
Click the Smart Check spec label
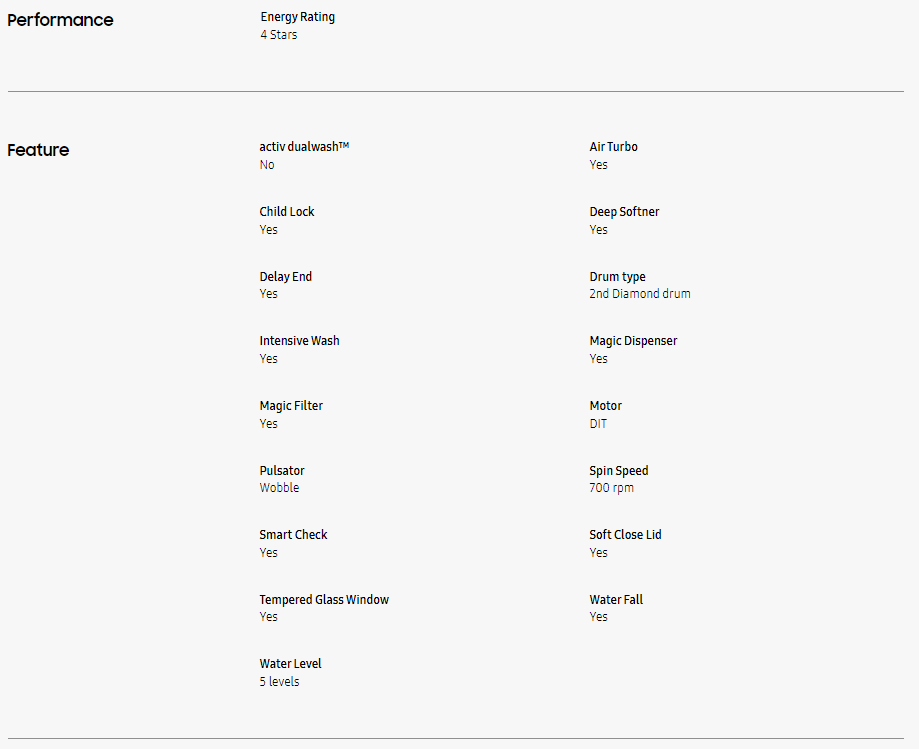click(x=294, y=534)
